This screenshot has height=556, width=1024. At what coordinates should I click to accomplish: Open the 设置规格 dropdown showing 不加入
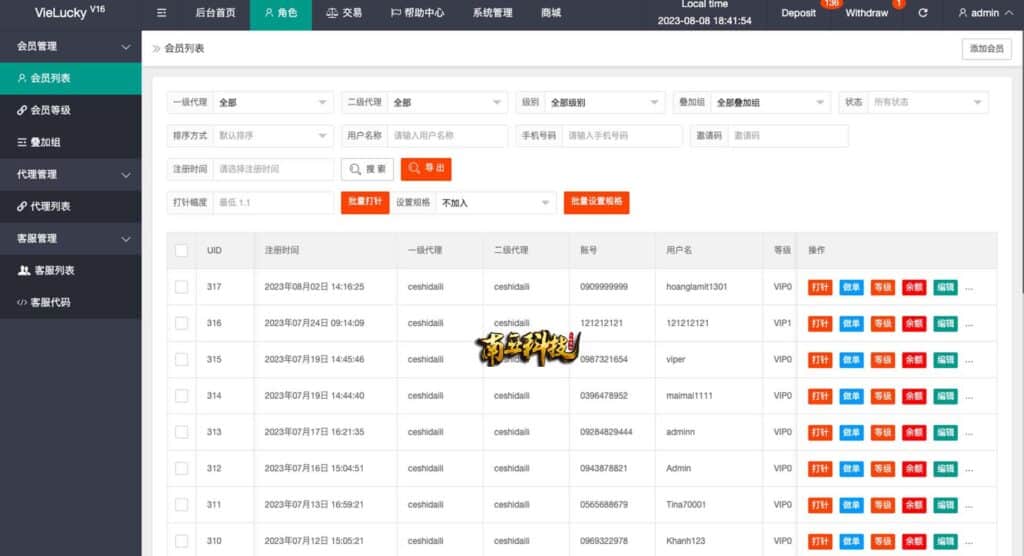pyautogui.click(x=496, y=203)
